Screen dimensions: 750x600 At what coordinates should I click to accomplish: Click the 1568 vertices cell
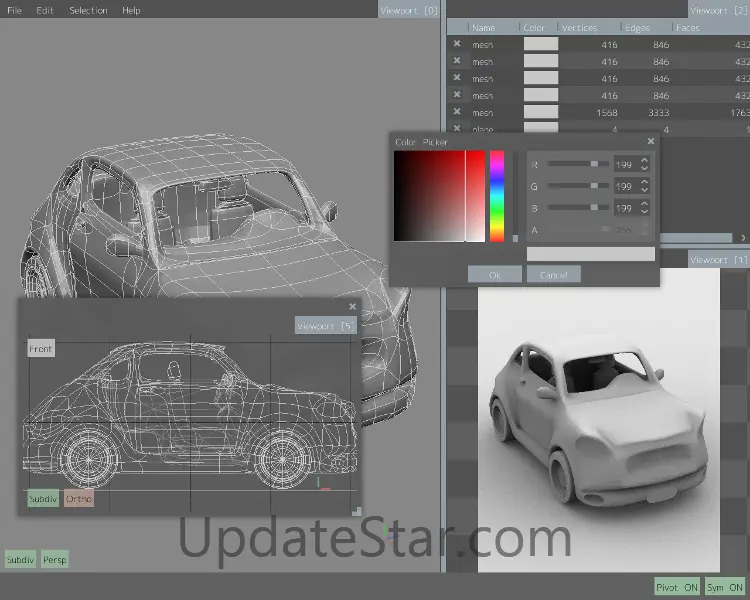(607, 112)
